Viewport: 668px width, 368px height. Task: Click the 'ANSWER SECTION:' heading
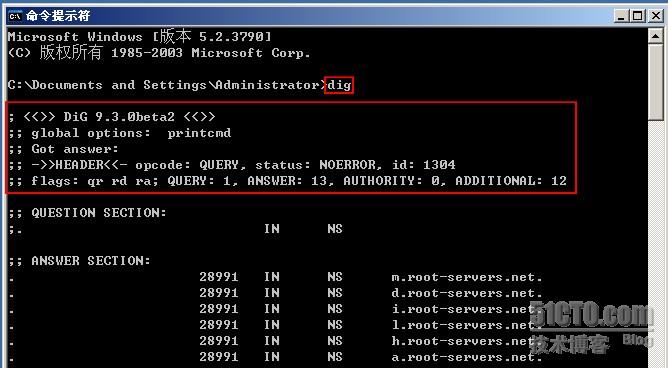click(x=80, y=261)
